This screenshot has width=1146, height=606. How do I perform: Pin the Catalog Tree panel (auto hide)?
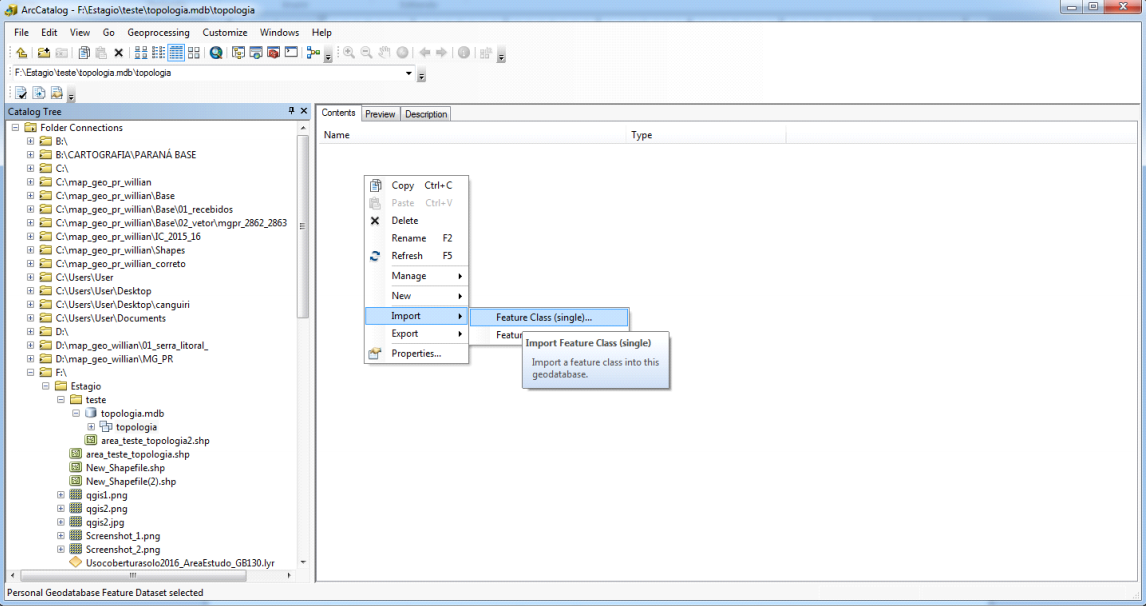[291, 111]
